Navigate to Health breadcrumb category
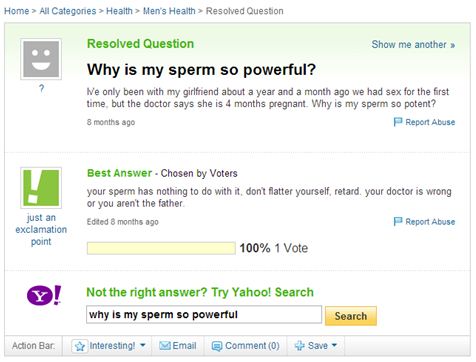476x362 pixels. point(119,11)
